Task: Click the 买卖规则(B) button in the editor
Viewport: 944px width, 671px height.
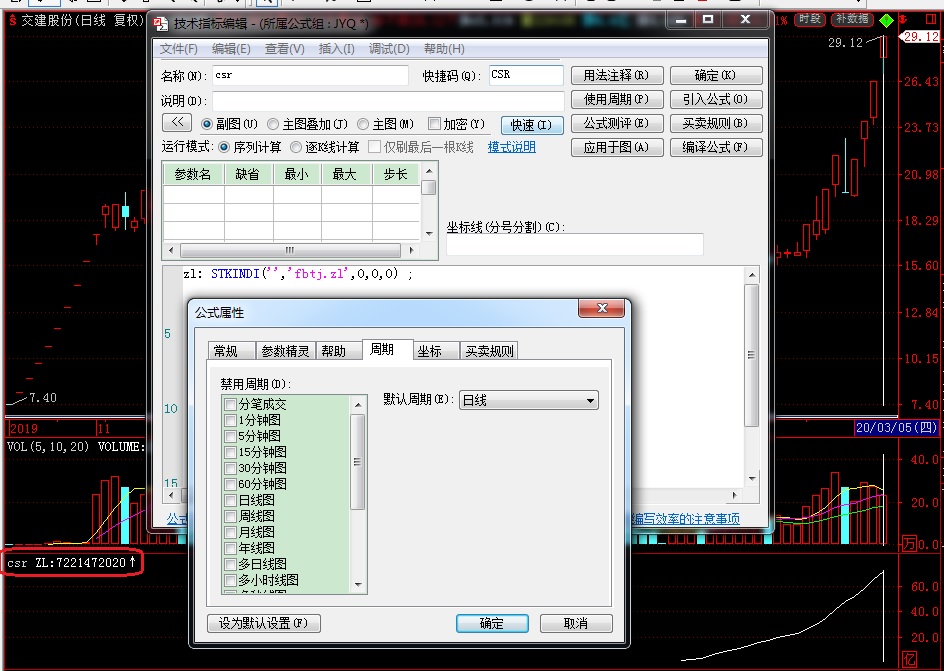Action: coord(715,123)
